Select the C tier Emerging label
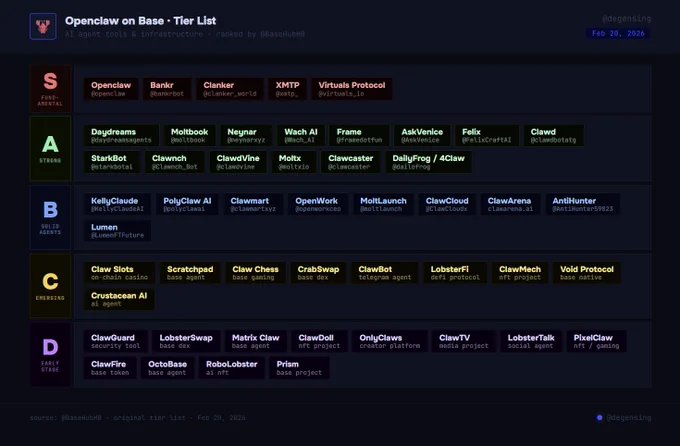The height and width of the screenshot is (446, 680). click(50, 286)
